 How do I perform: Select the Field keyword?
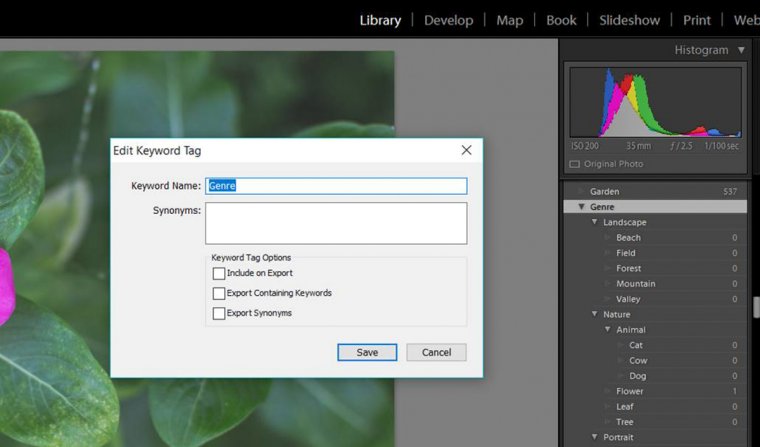pyautogui.click(x=625, y=253)
